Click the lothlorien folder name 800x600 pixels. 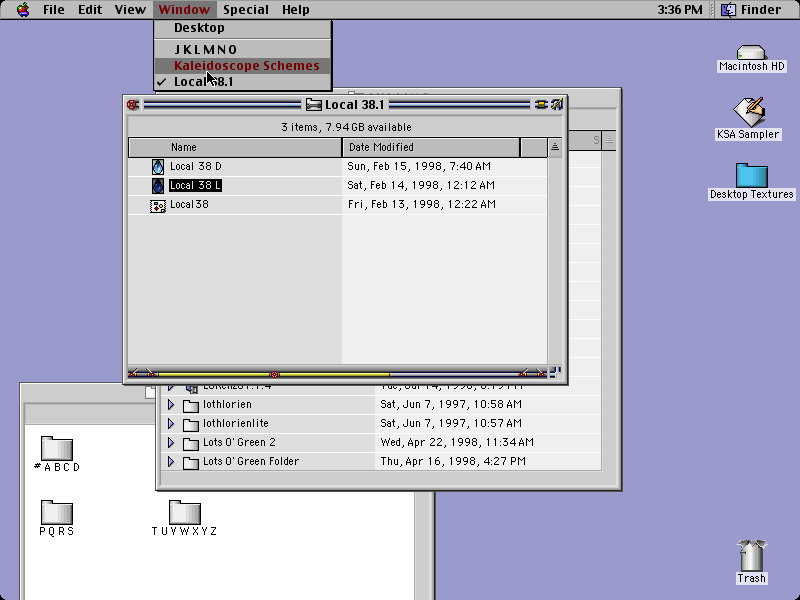click(227, 405)
